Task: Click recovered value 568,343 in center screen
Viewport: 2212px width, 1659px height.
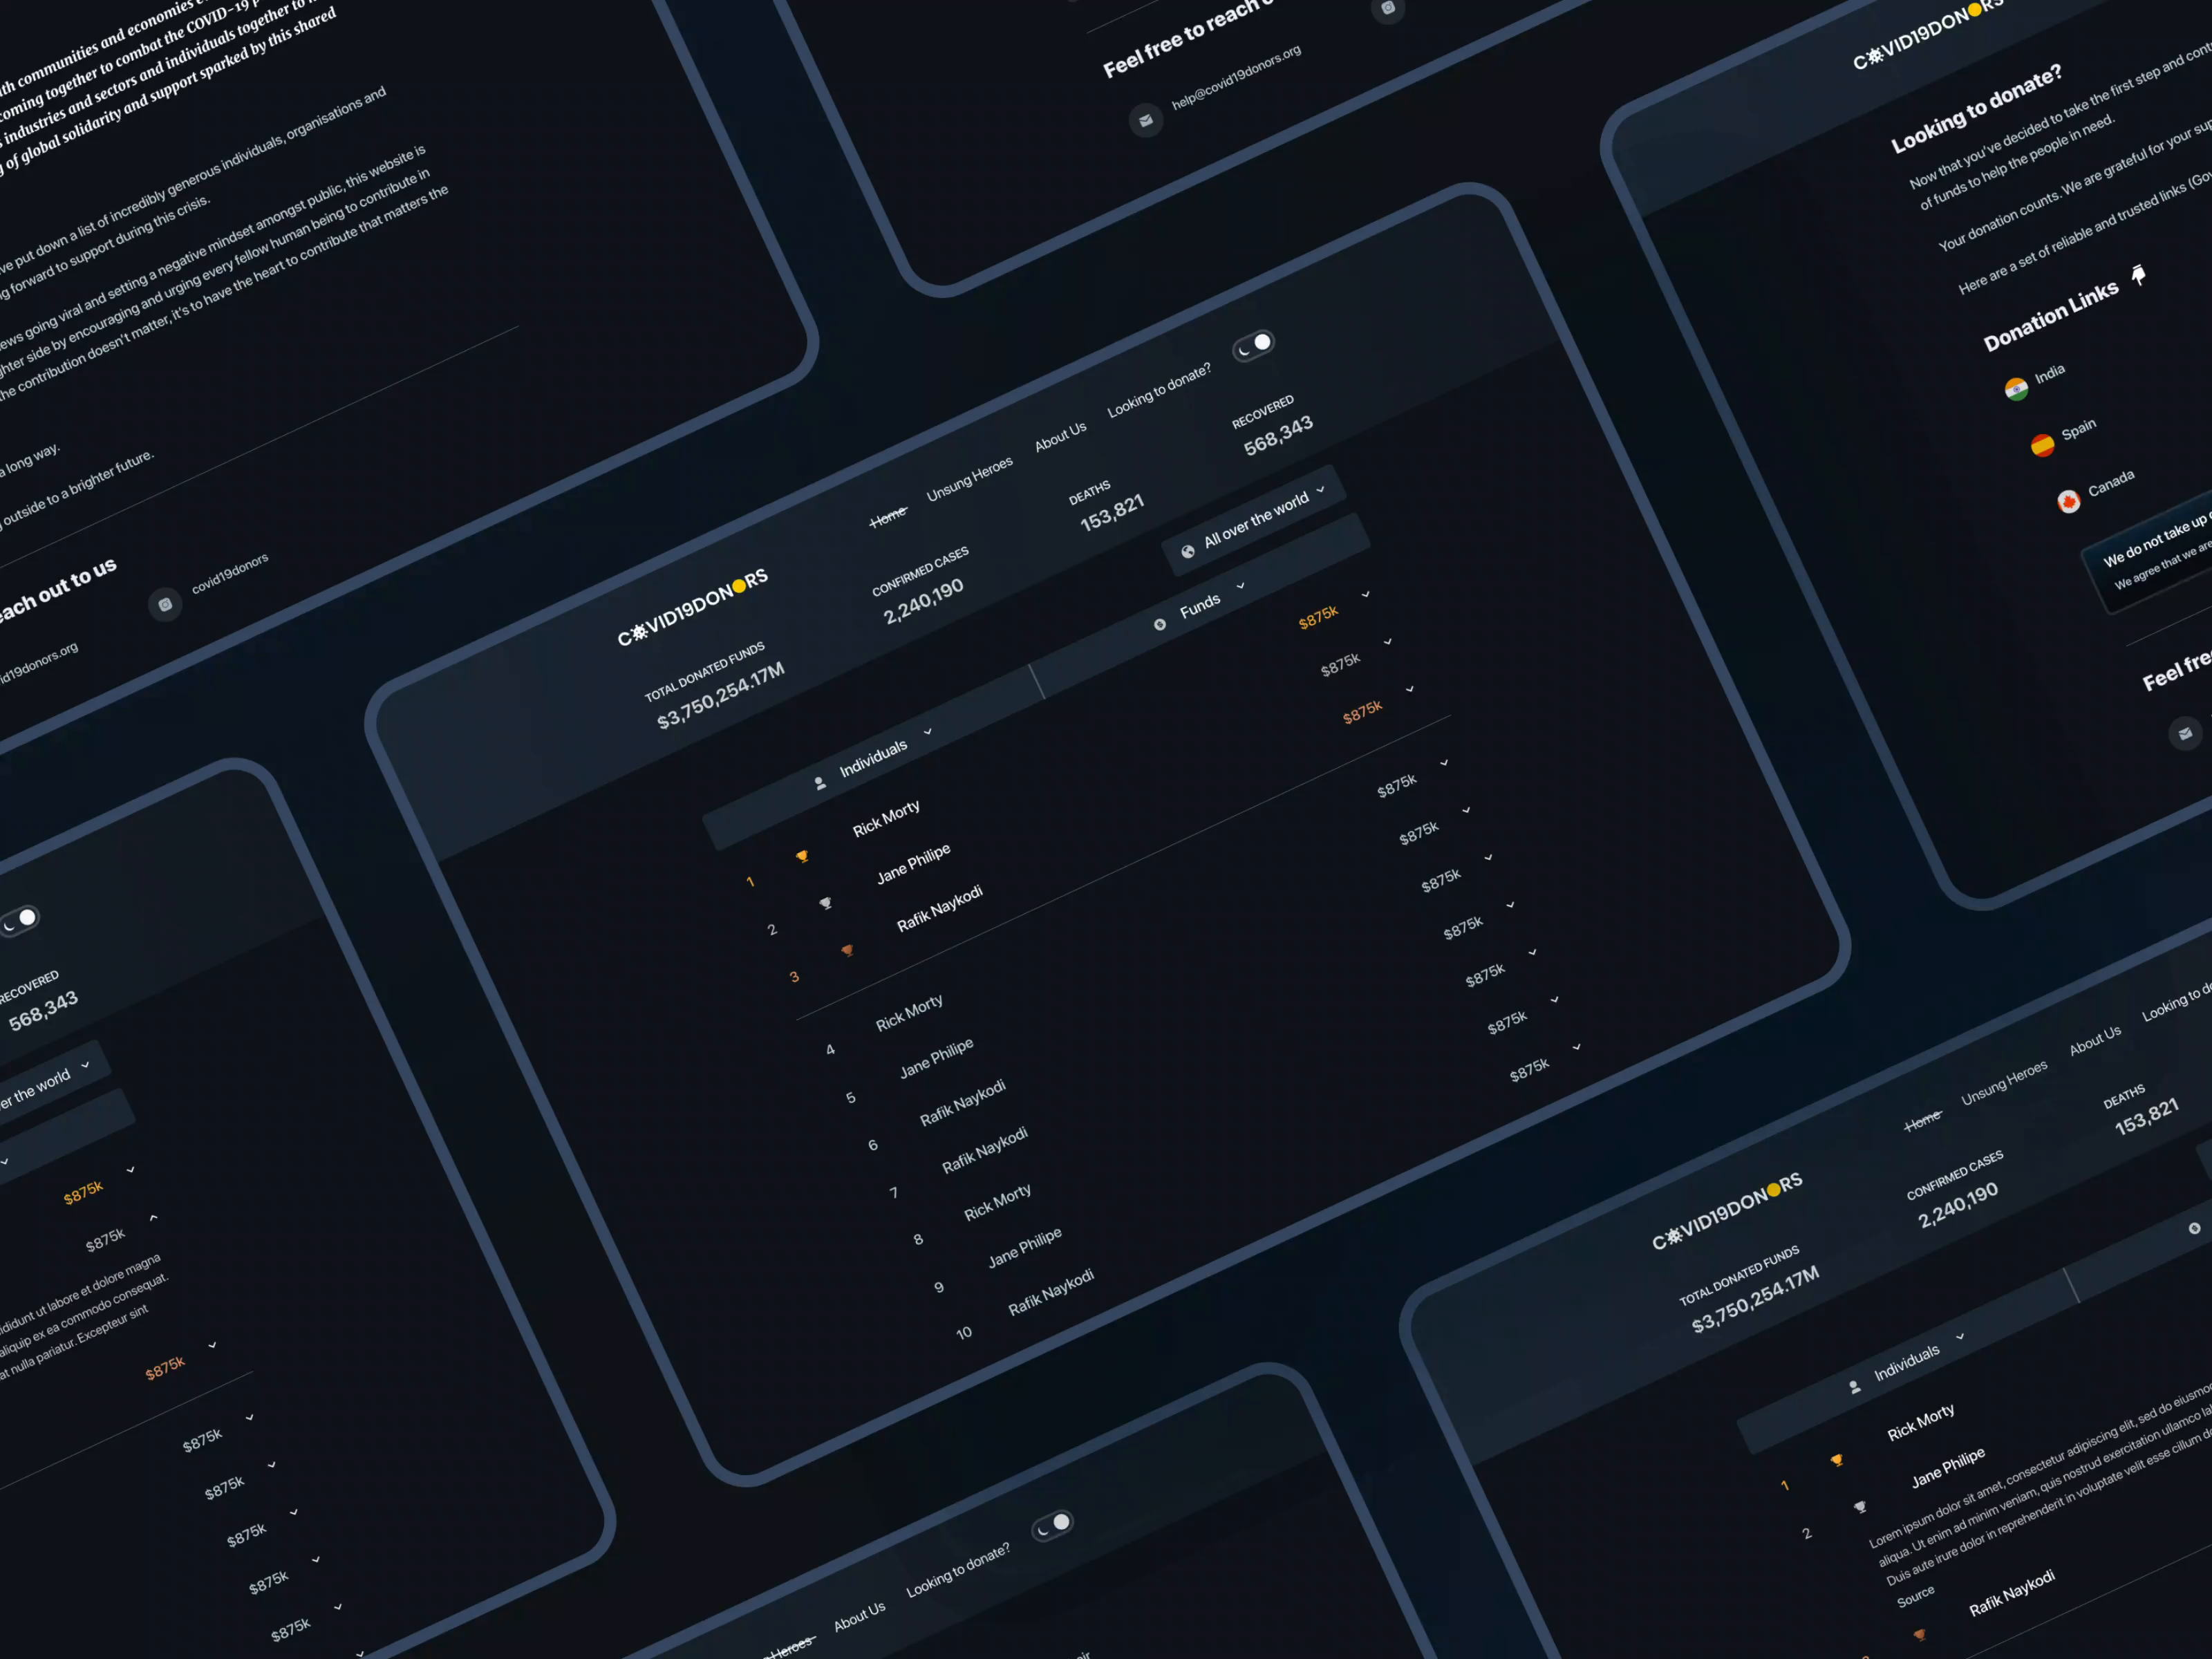Action: 1278,437
